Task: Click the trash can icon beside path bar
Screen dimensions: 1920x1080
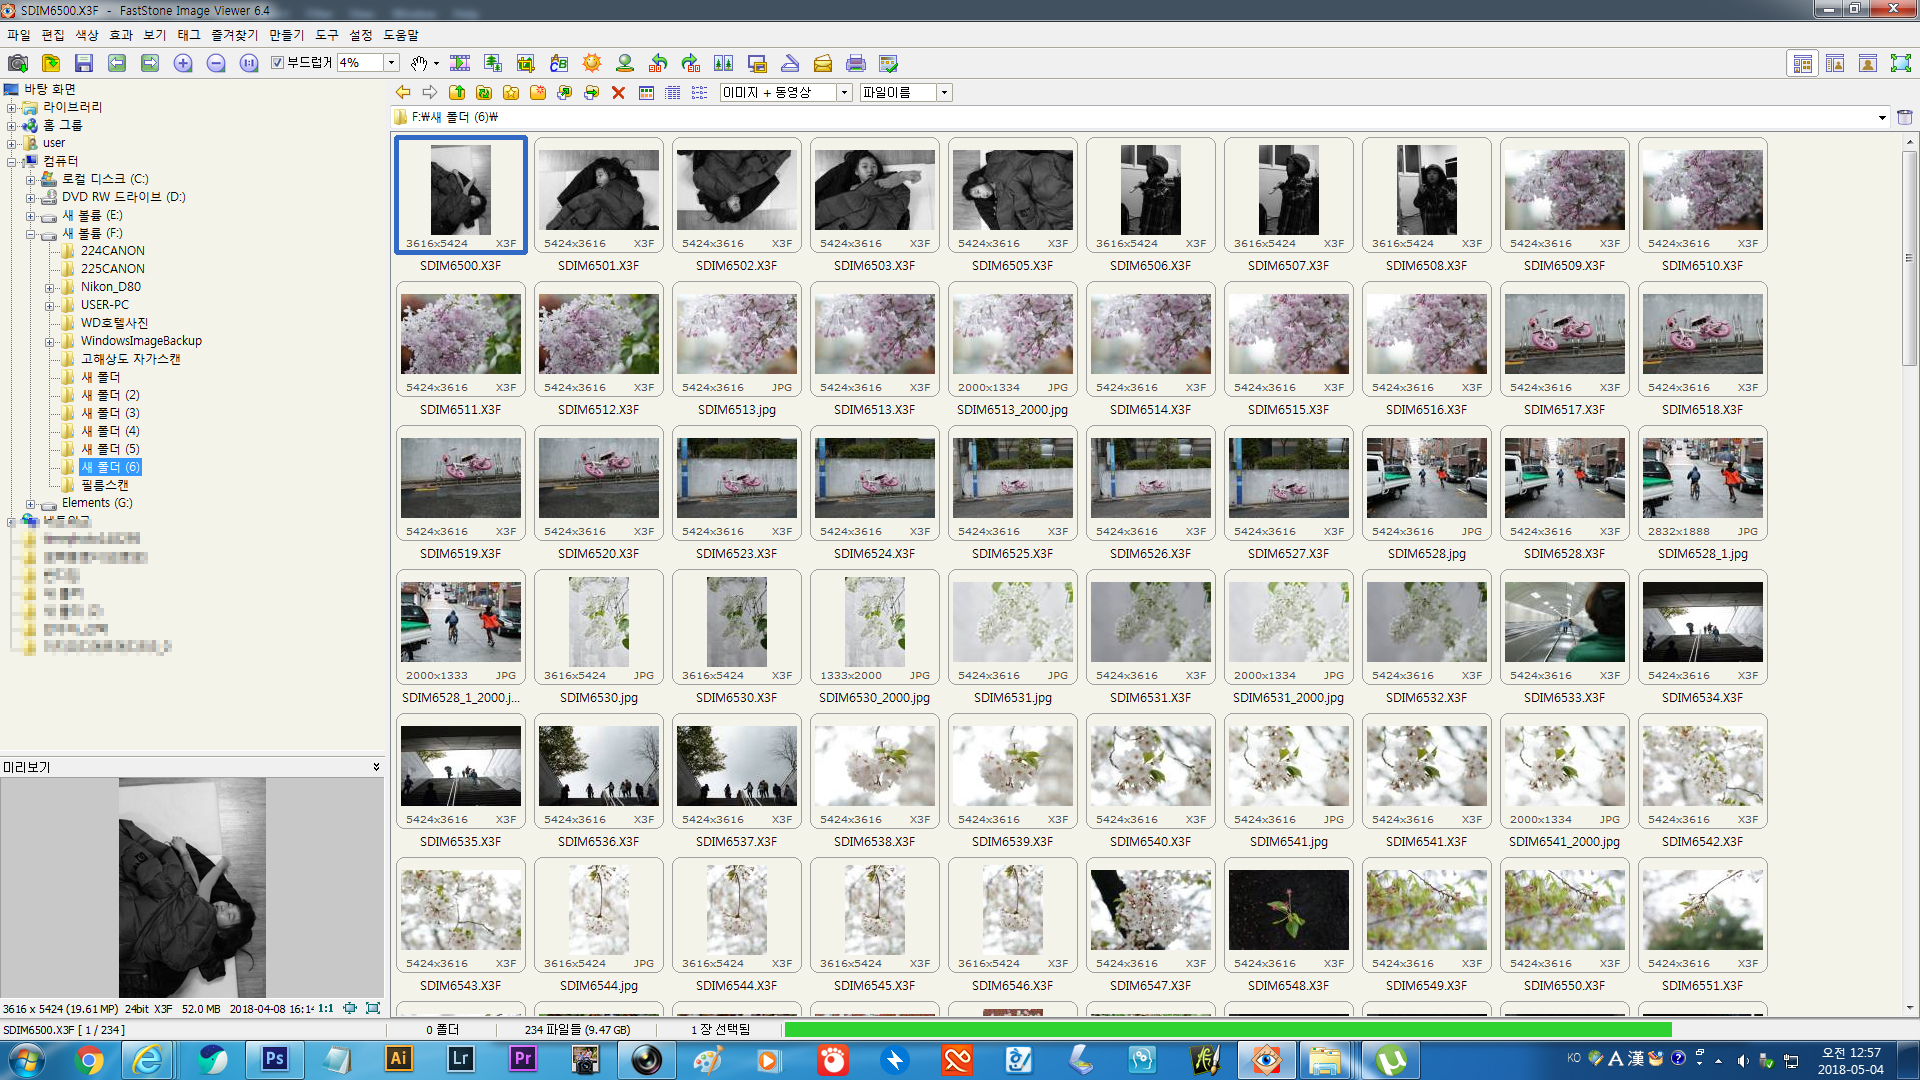Action: [x=1905, y=117]
